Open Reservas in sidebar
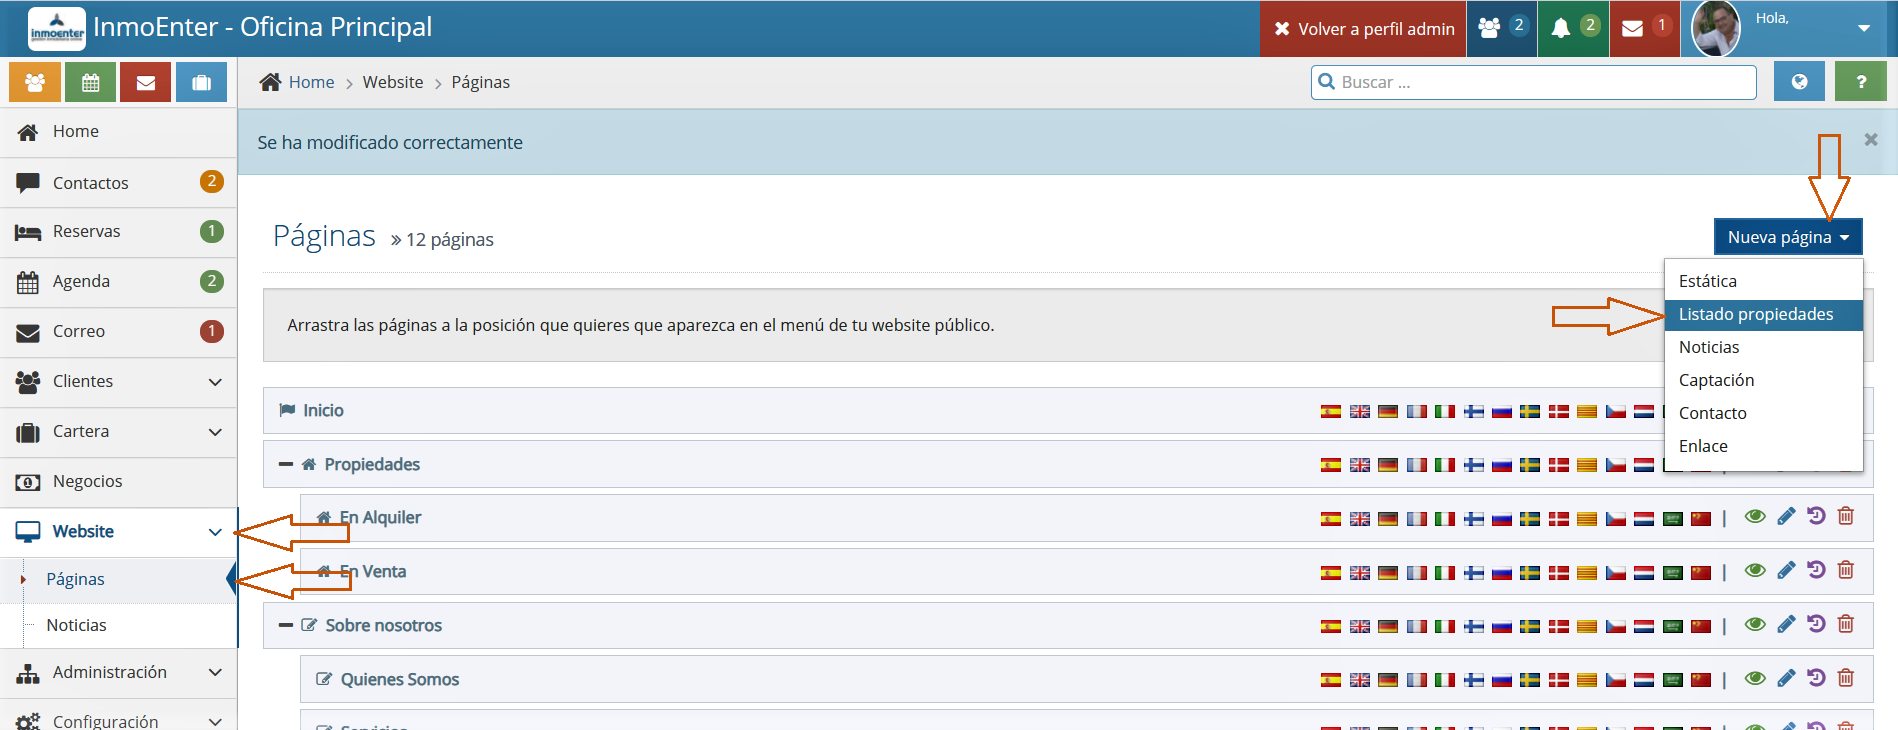 [118, 232]
